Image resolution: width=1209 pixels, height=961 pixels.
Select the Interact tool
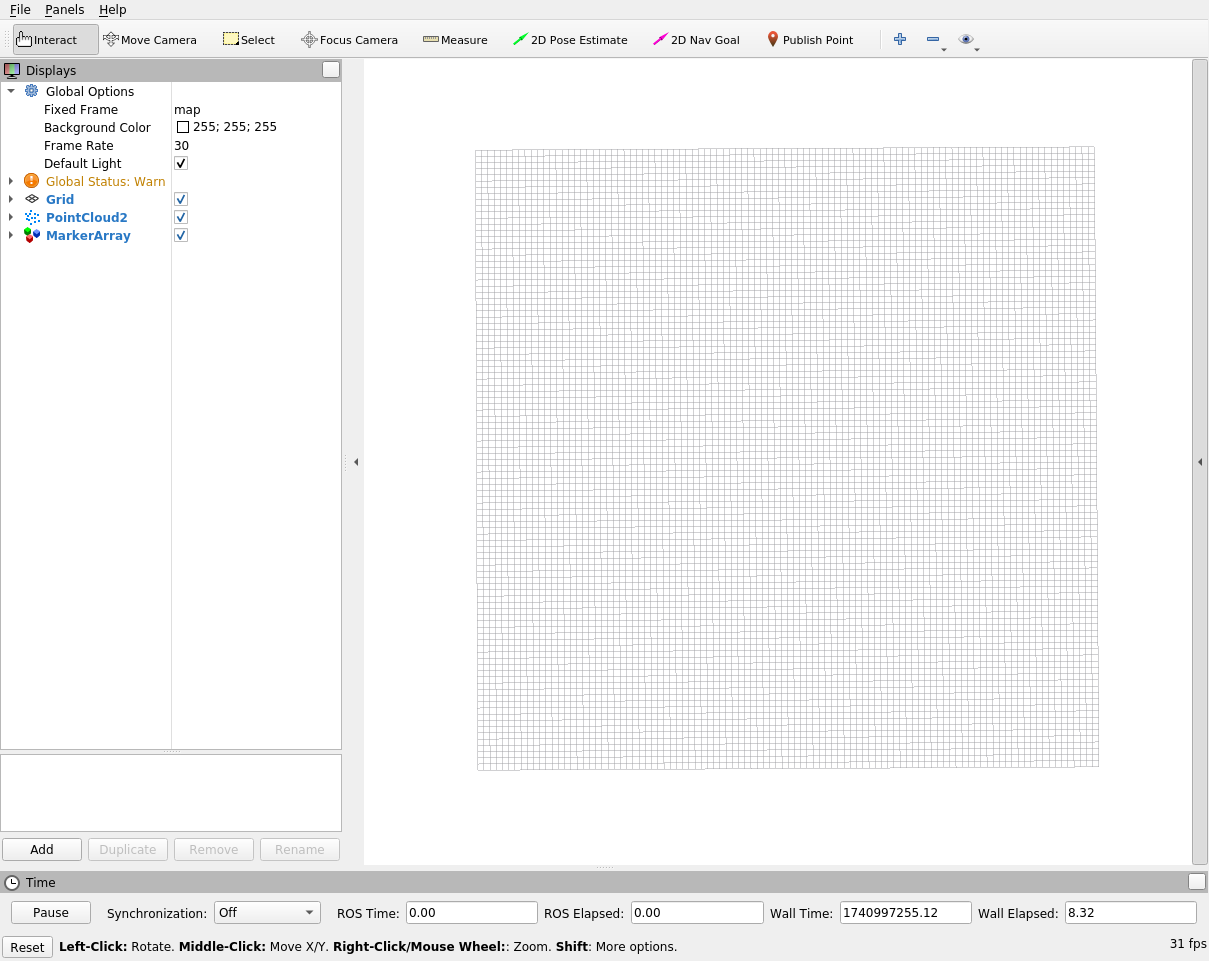point(56,40)
